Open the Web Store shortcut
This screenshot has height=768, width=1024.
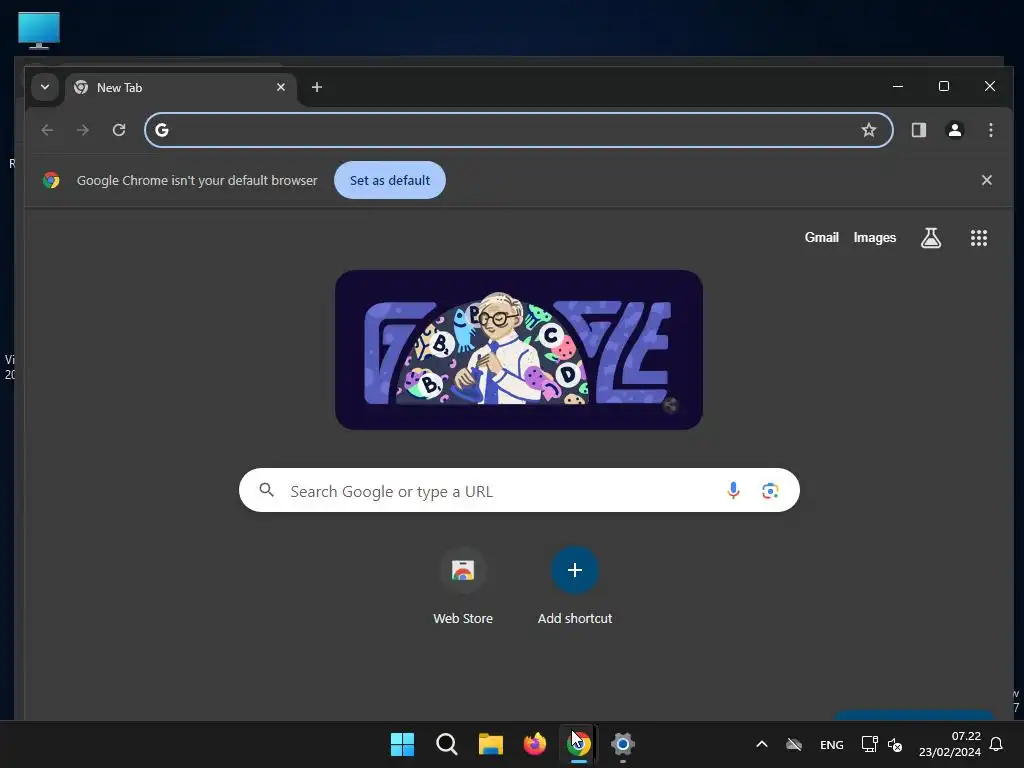(x=463, y=586)
